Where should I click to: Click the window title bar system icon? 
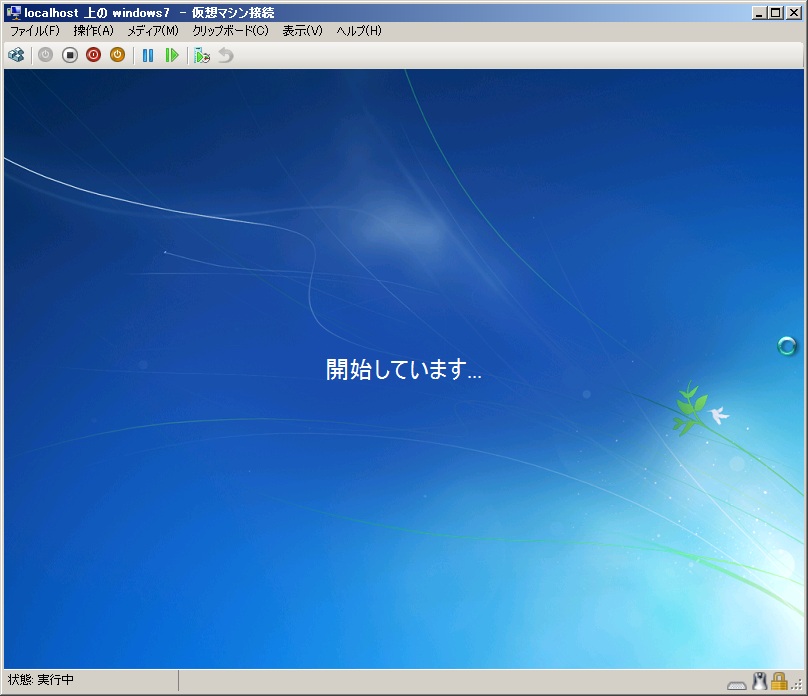click(14, 12)
